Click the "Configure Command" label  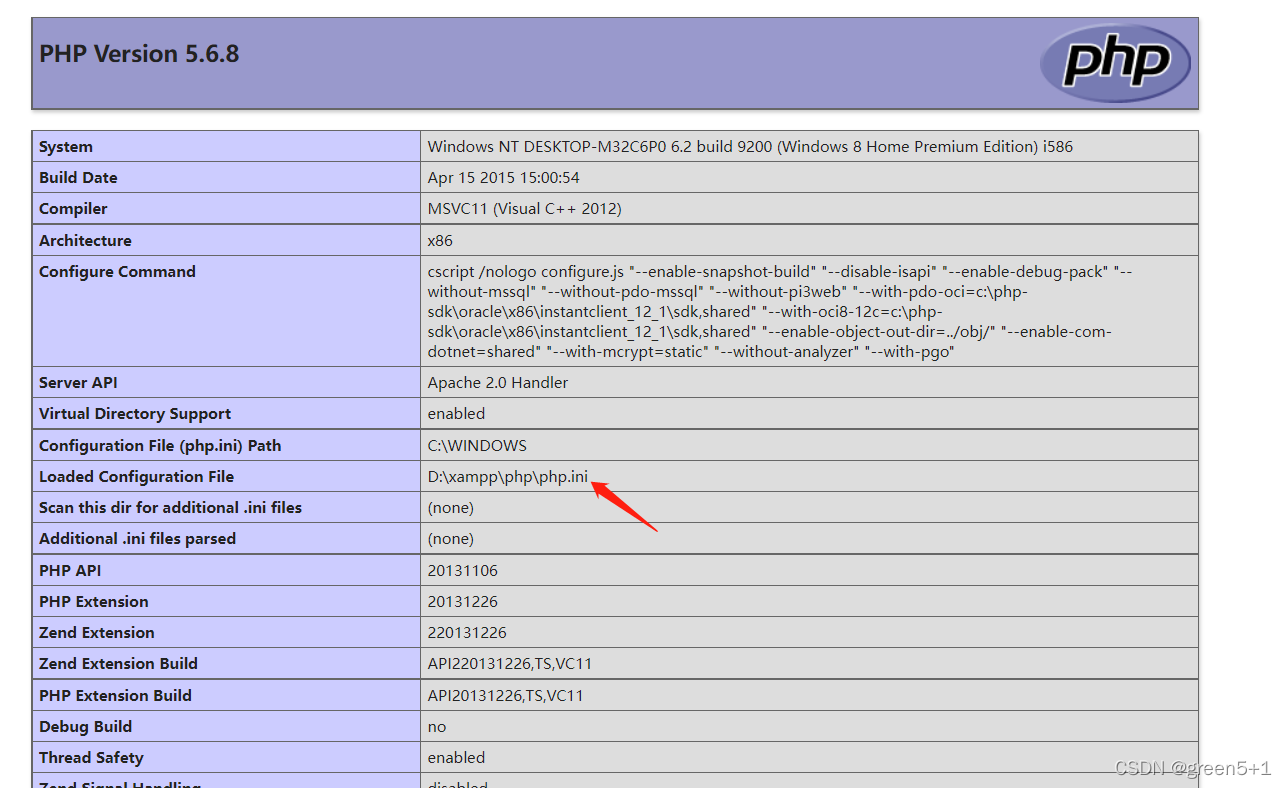(117, 272)
